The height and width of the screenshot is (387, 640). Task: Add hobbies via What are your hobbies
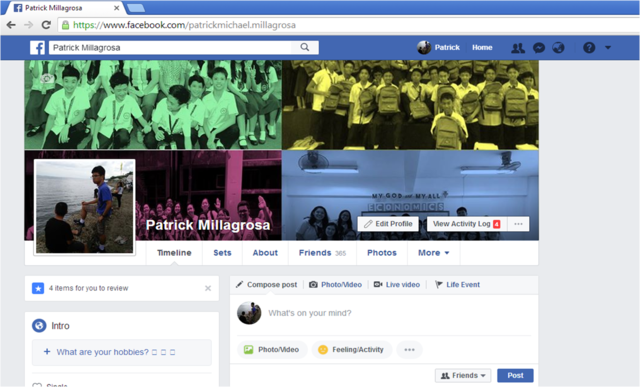coord(122,352)
